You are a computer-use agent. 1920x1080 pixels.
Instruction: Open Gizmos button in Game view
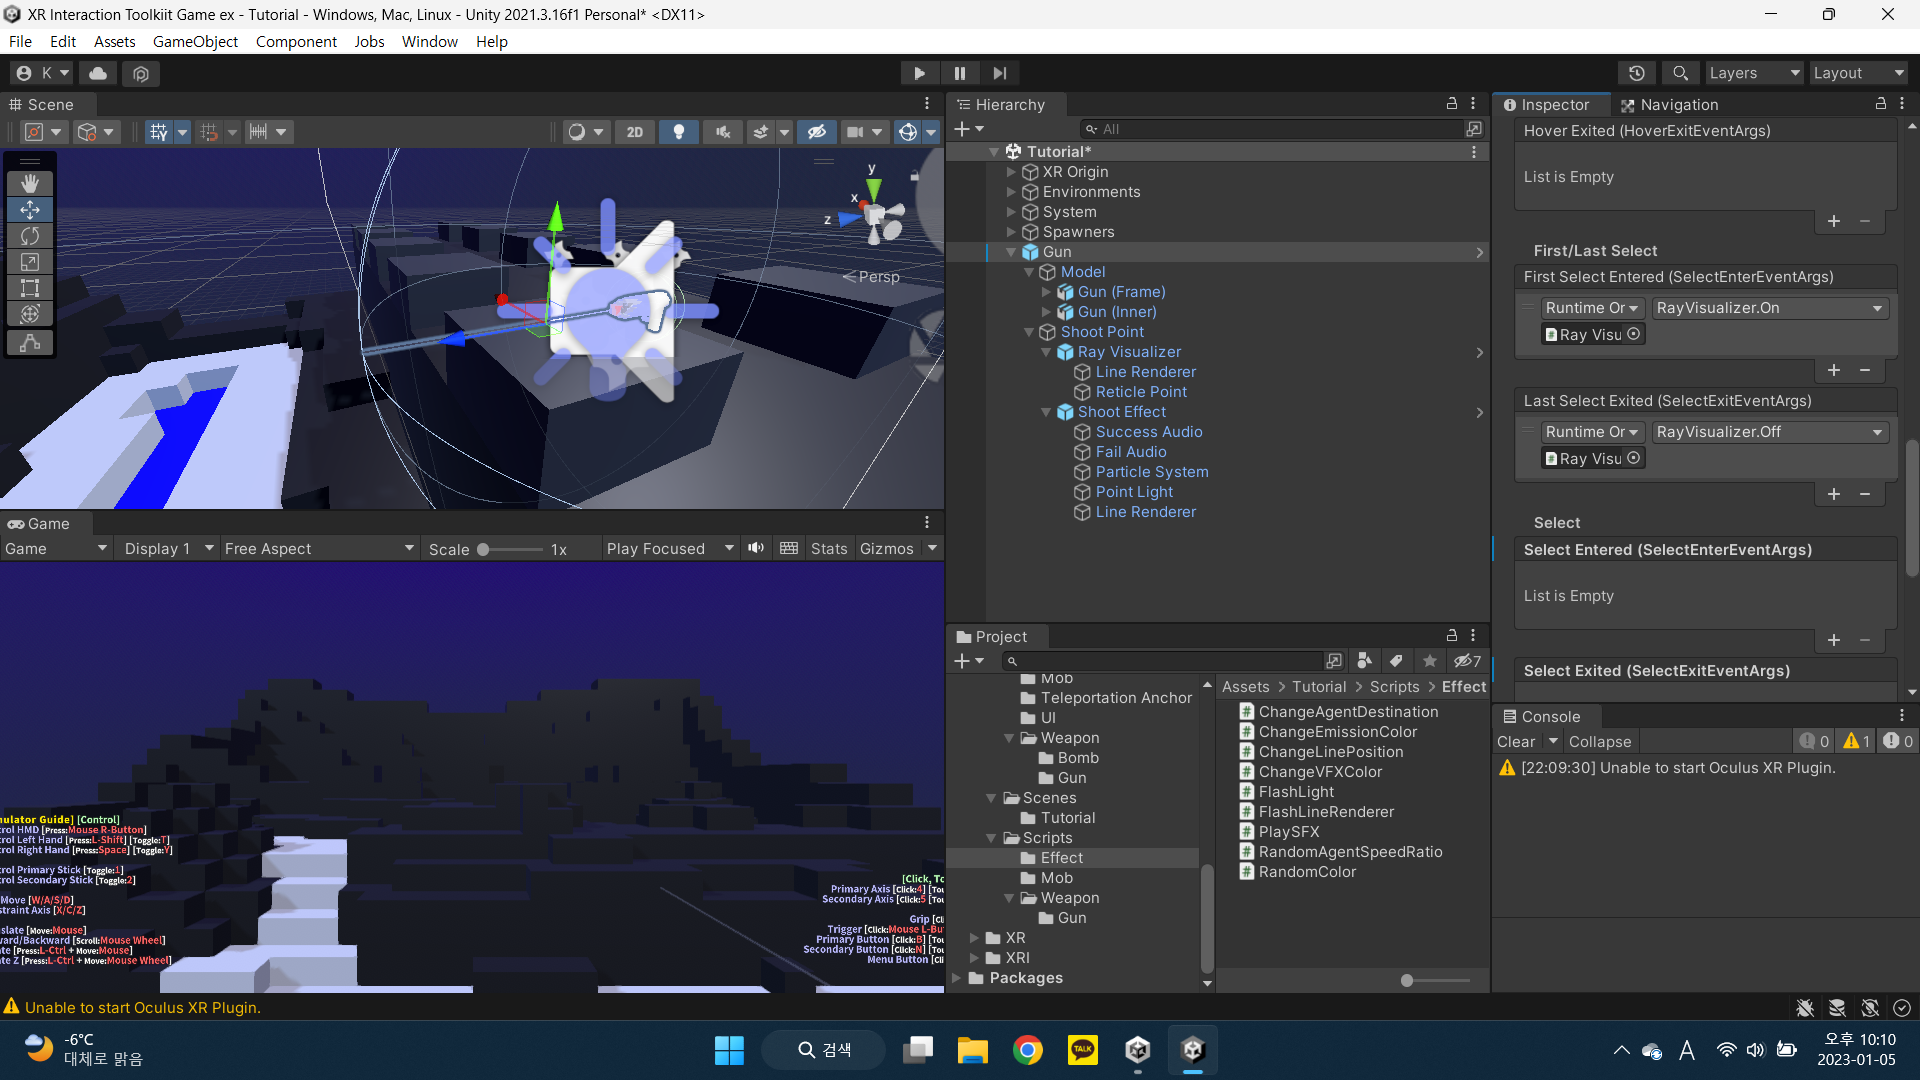pos(887,549)
